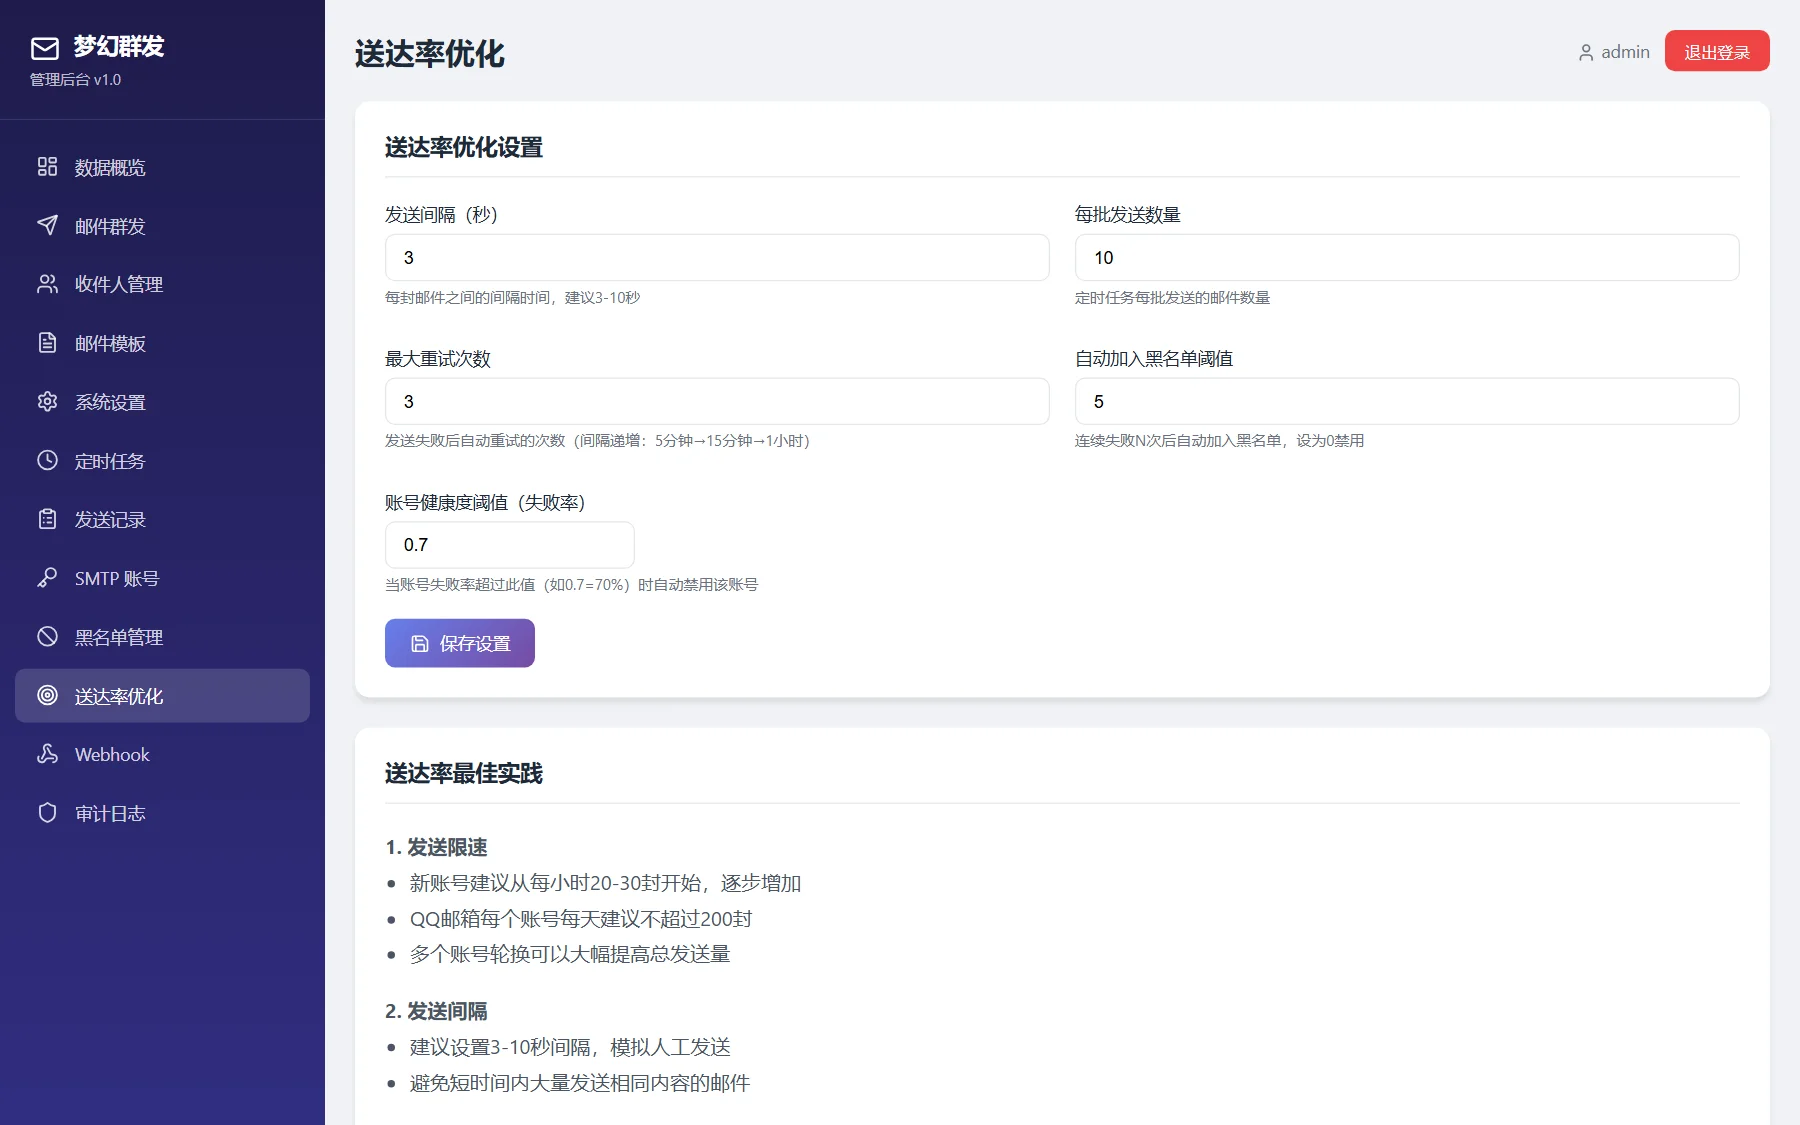Image resolution: width=1800 pixels, height=1125 pixels.
Task: Click the 1. 发送限速 subheading
Action: (436, 848)
